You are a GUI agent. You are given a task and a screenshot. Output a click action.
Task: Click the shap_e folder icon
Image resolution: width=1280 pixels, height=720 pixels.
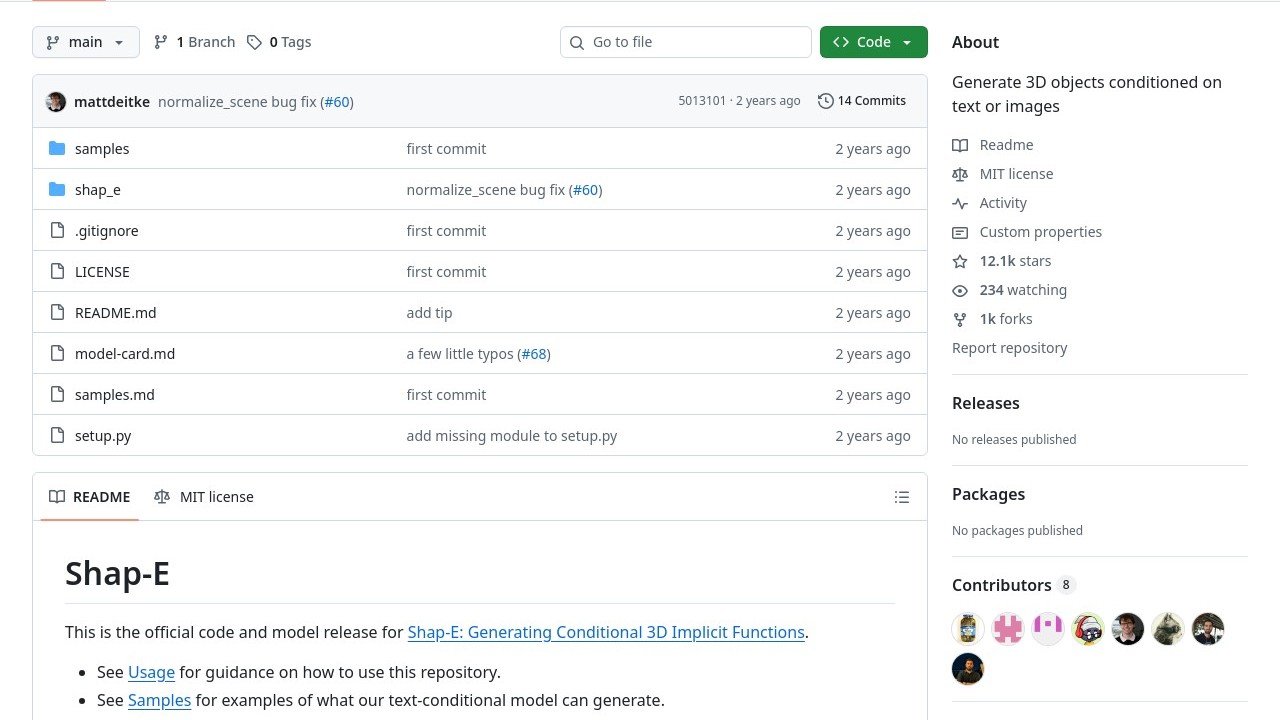point(57,190)
